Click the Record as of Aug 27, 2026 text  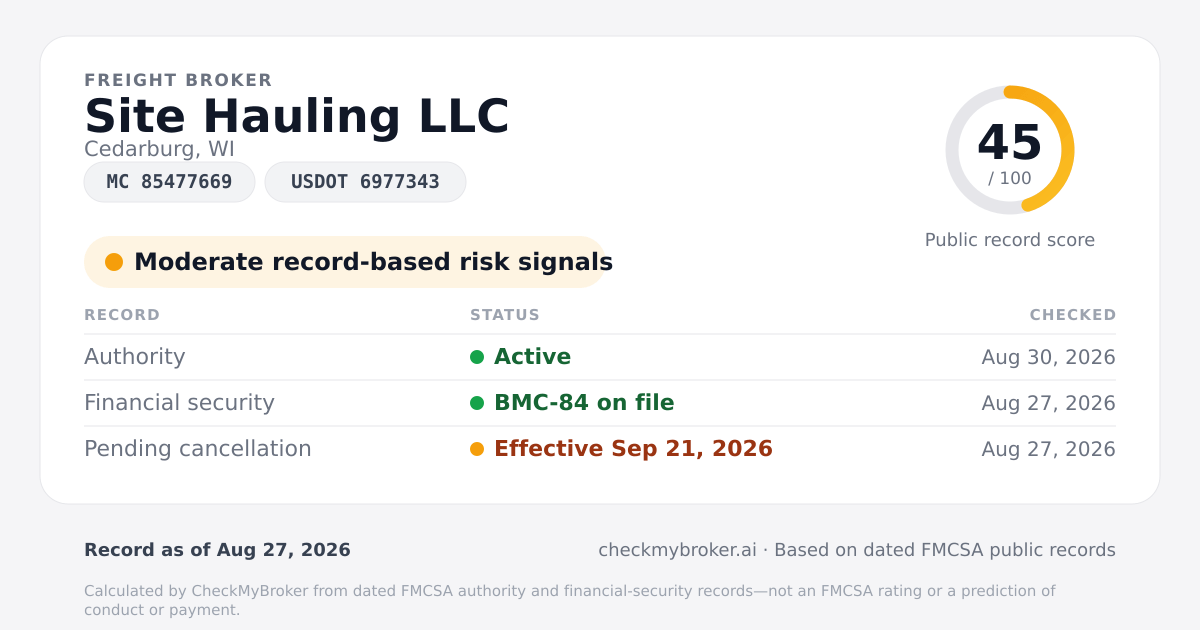(217, 550)
